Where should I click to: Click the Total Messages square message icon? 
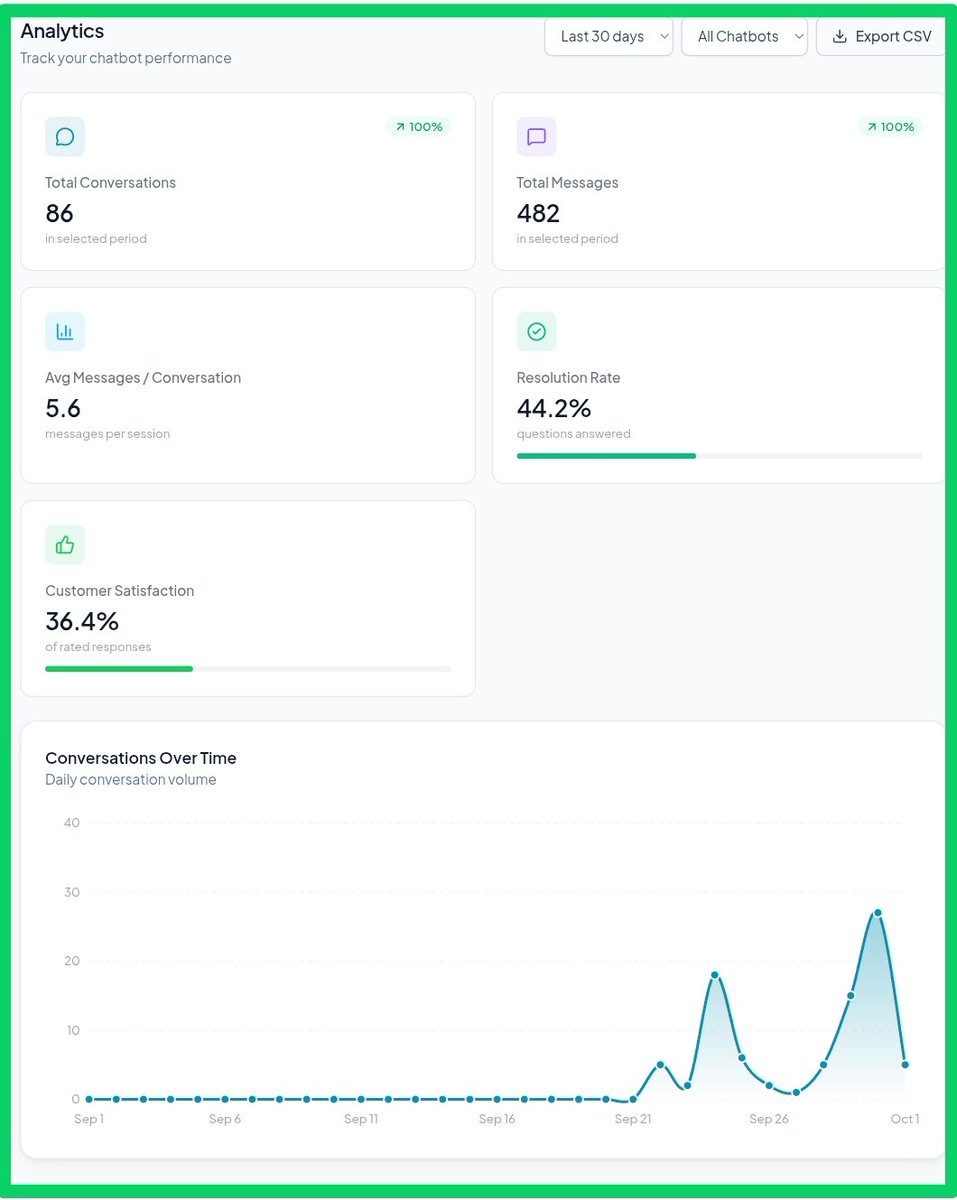pyautogui.click(x=536, y=137)
